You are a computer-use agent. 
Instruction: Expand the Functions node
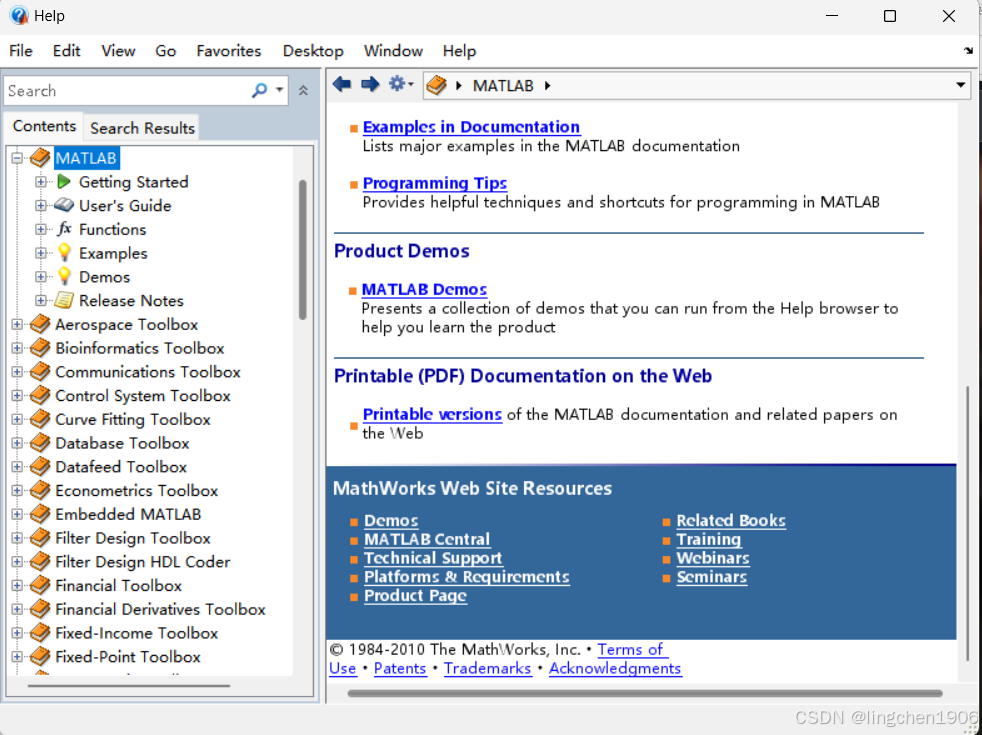(x=41, y=229)
